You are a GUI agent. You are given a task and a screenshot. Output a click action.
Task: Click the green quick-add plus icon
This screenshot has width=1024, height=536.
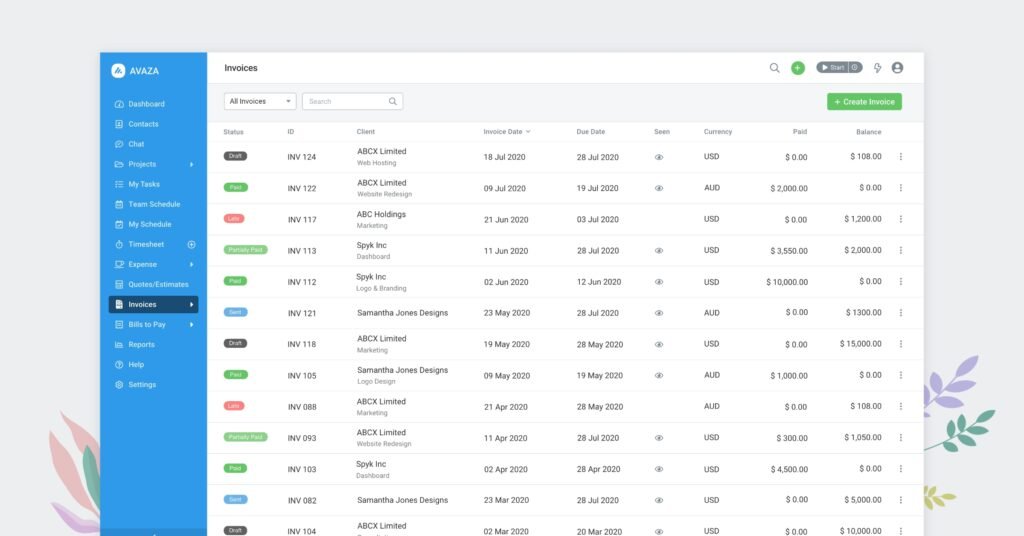pyautogui.click(x=798, y=68)
